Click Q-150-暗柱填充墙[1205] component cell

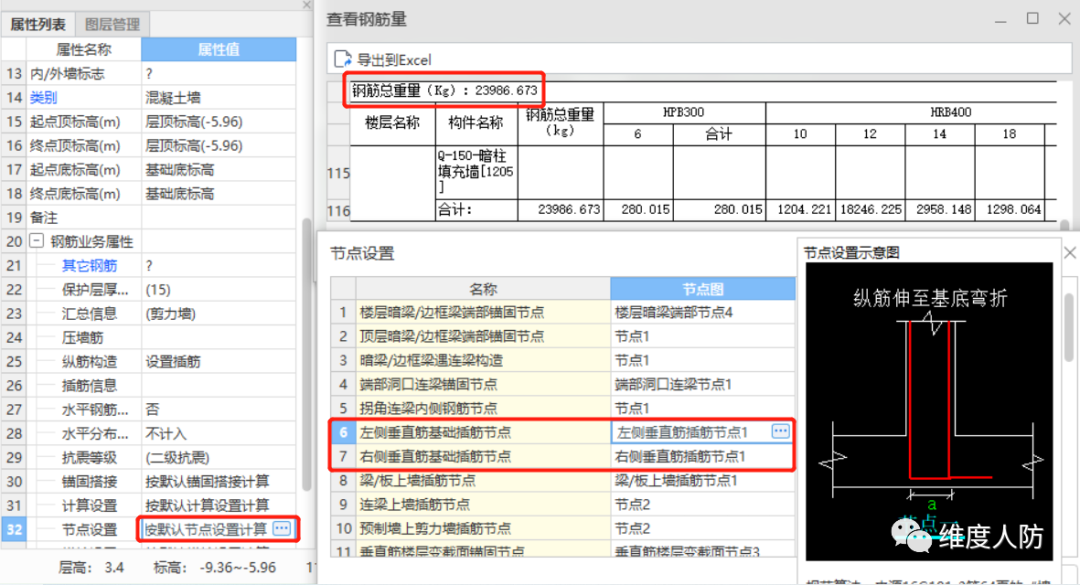[x=476, y=172]
